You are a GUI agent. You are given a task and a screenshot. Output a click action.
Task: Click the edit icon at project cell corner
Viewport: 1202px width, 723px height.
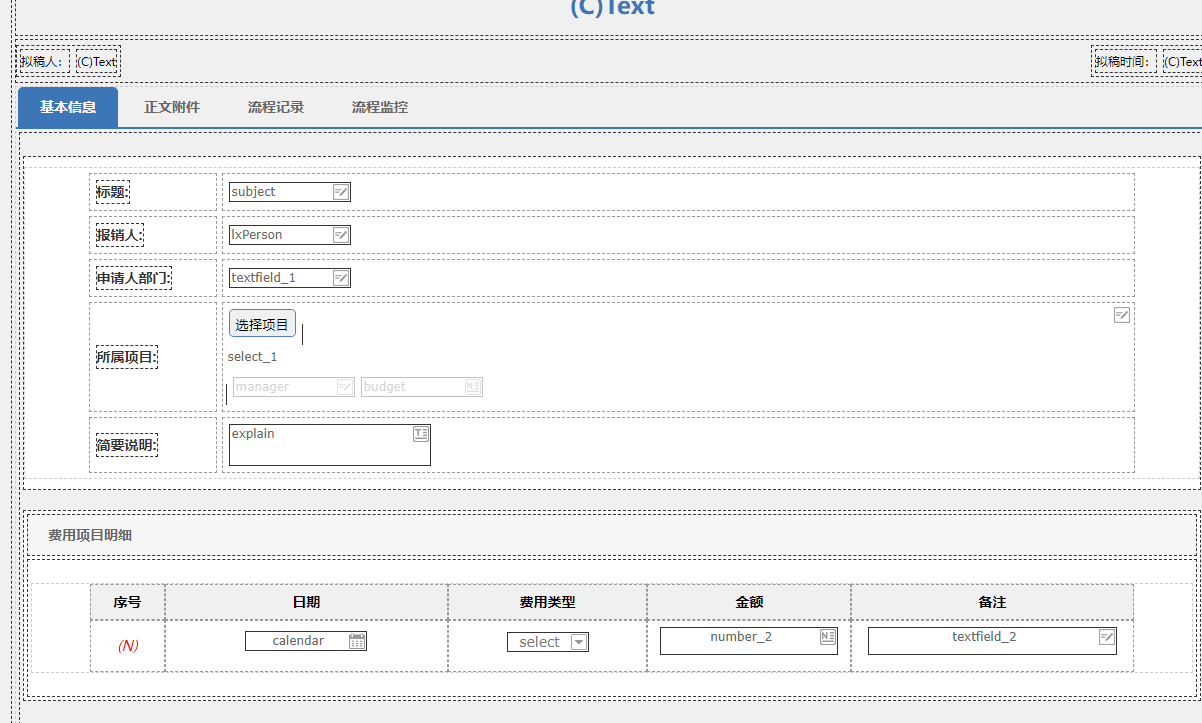[x=1122, y=315]
